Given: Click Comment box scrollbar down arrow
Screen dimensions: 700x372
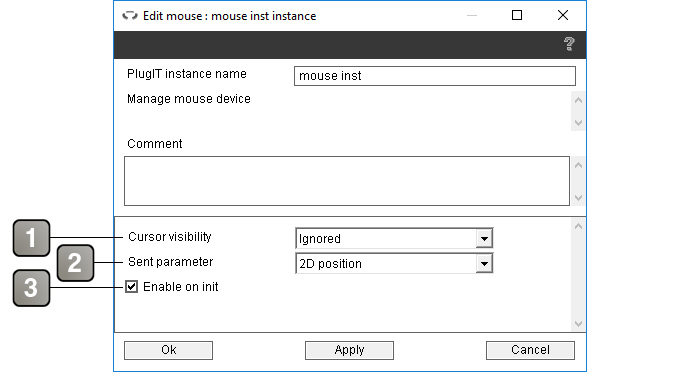Looking at the screenshot, I should click(x=578, y=198).
